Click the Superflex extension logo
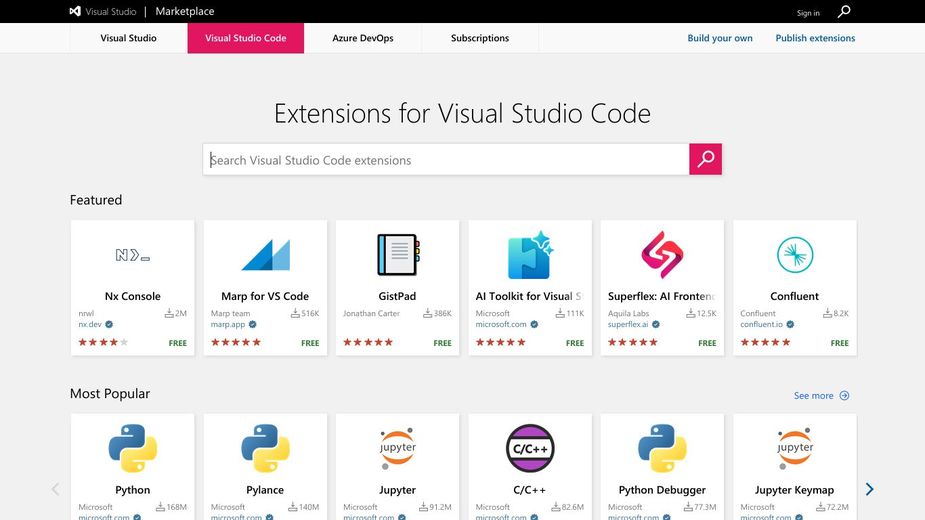The width and height of the screenshot is (925, 520). pyautogui.click(x=662, y=254)
